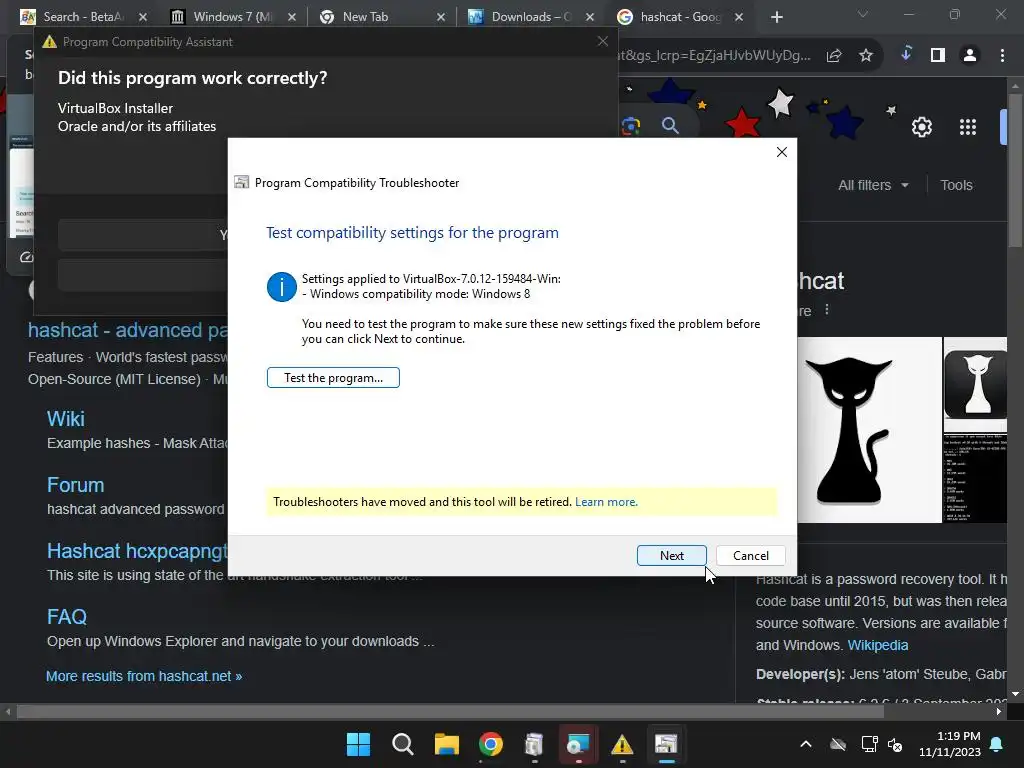The width and height of the screenshot is (1024, 768).
Task: Open the hashcat - advanced password recovery result
Action: tap(128, 330)
